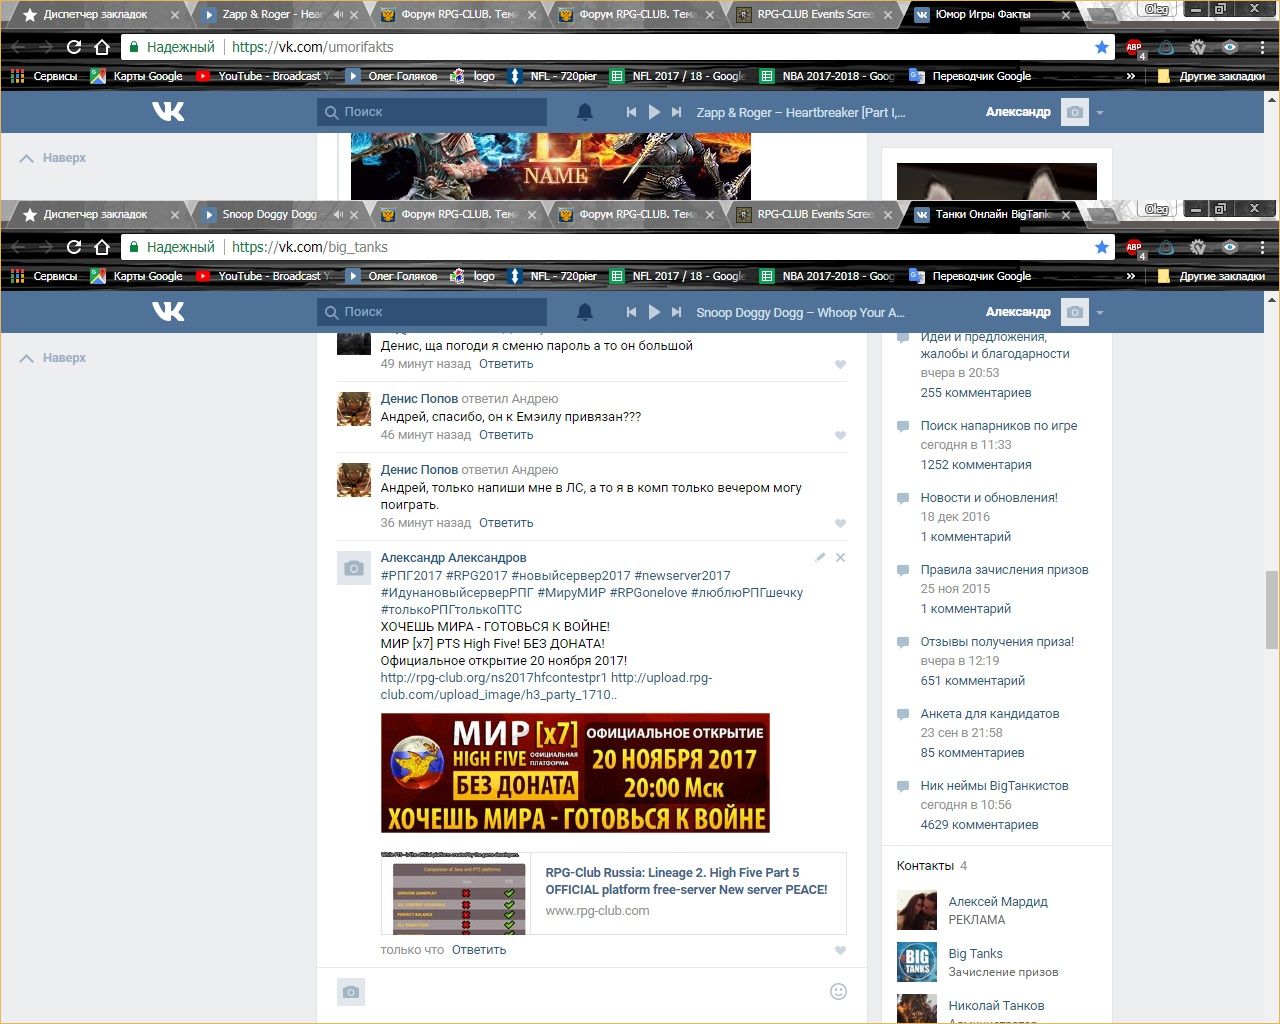The height and width of the screenshot is (1024, 1280).
Task: Delete Александр Александров's comment with the X icon
Action: coord(840,557)
